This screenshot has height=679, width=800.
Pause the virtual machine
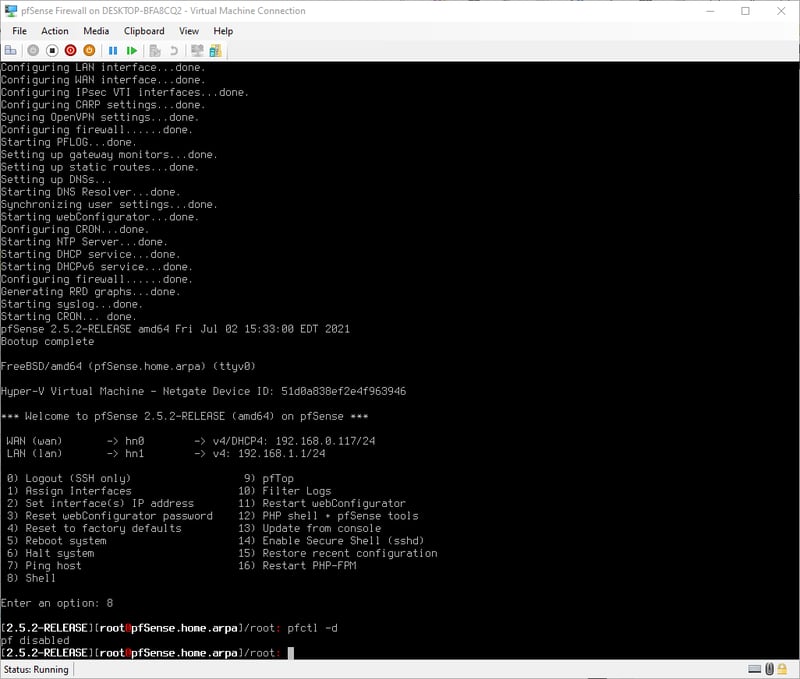pos(113,50)
